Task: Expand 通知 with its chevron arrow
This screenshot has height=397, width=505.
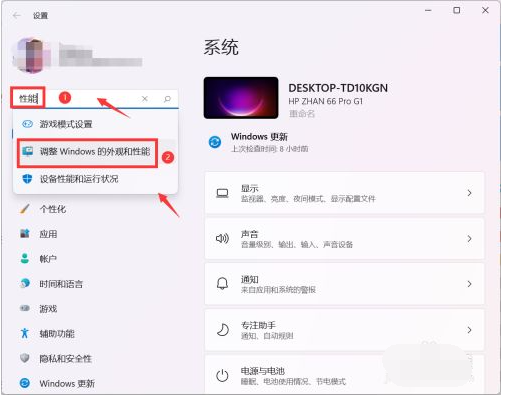Action: tap(469, 284)
